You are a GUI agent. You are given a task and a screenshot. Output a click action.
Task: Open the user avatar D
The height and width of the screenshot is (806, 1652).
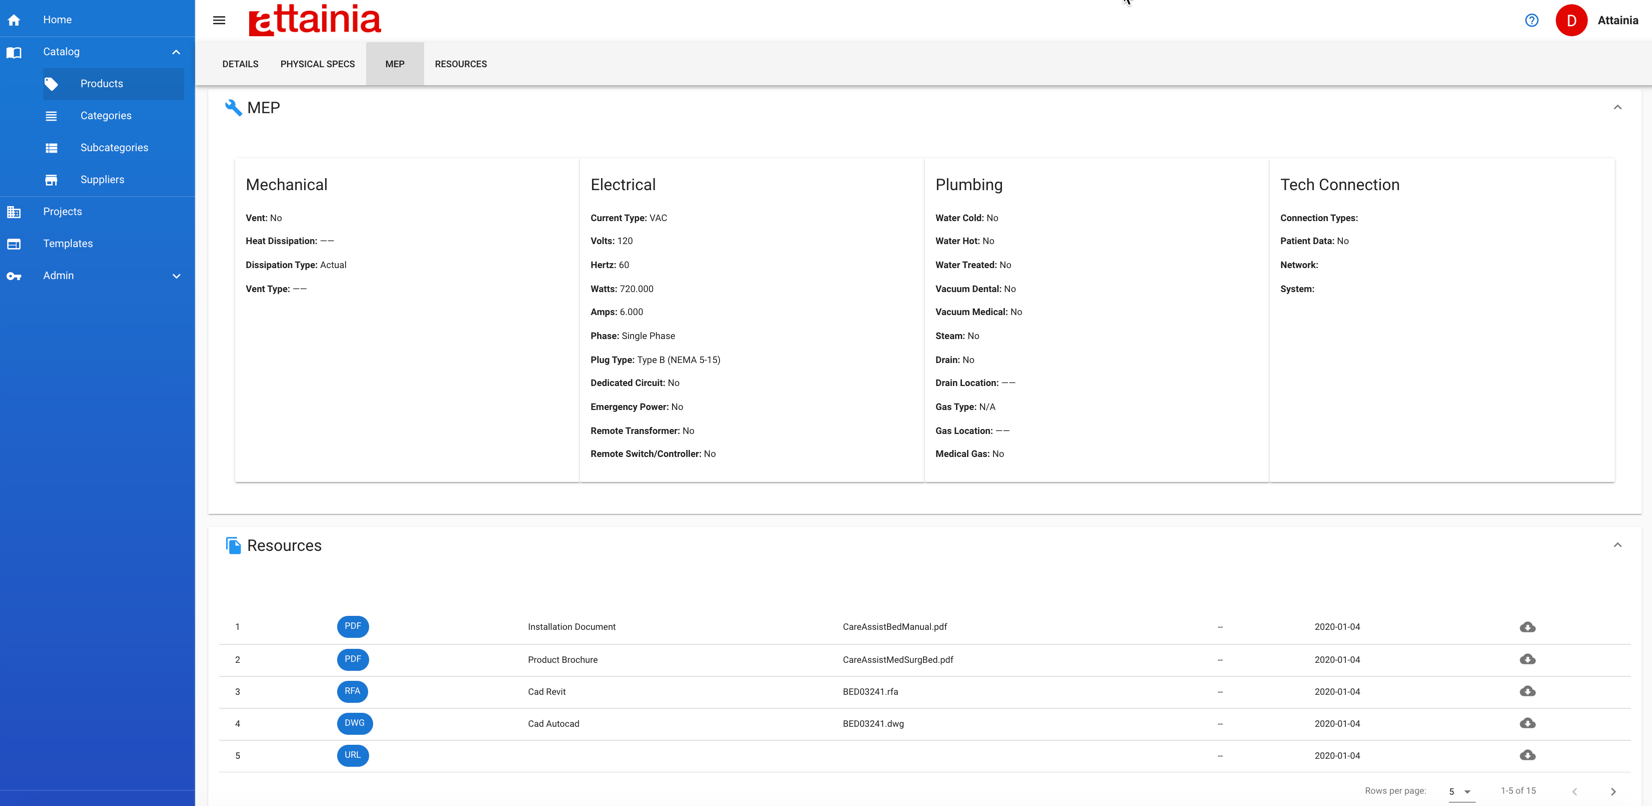[x=1571, y=20]
